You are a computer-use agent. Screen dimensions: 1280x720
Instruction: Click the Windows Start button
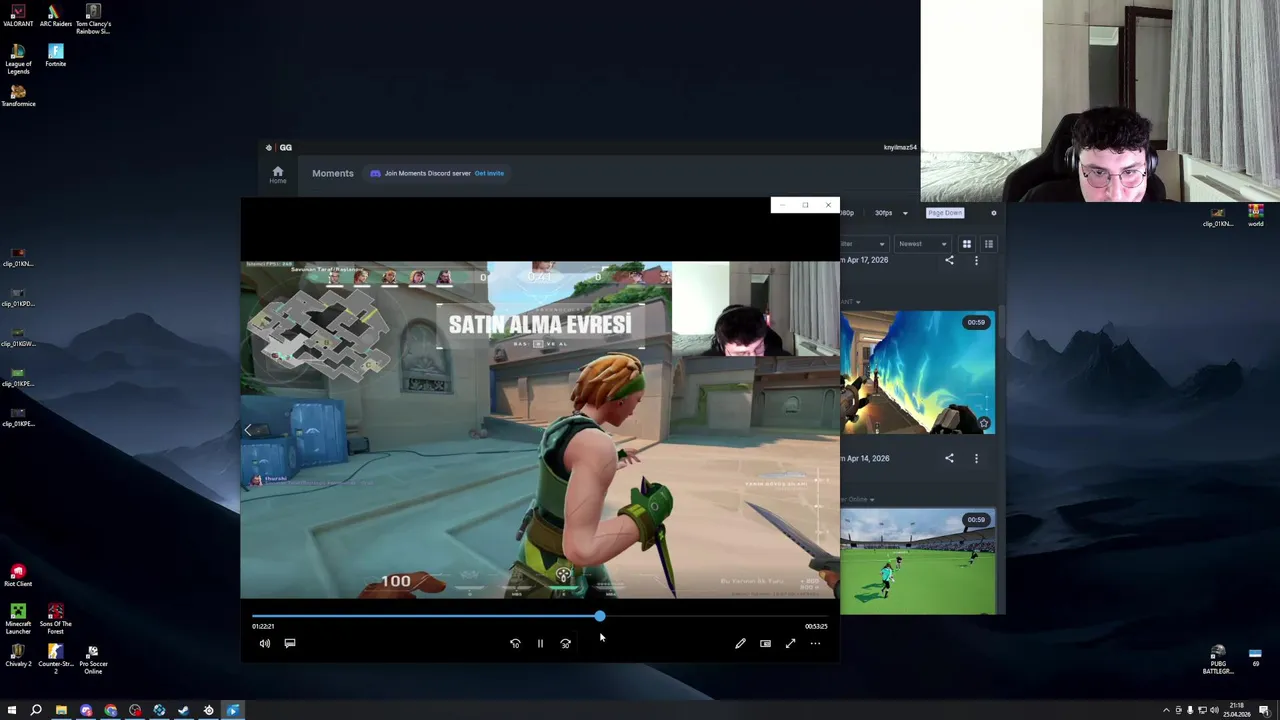coord(12,710)
